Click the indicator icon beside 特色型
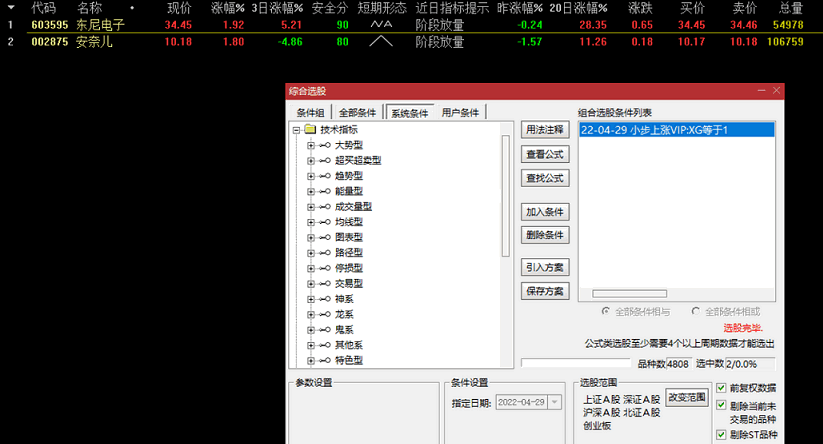The height and width of the screenshot is (444, 823). 325,361
